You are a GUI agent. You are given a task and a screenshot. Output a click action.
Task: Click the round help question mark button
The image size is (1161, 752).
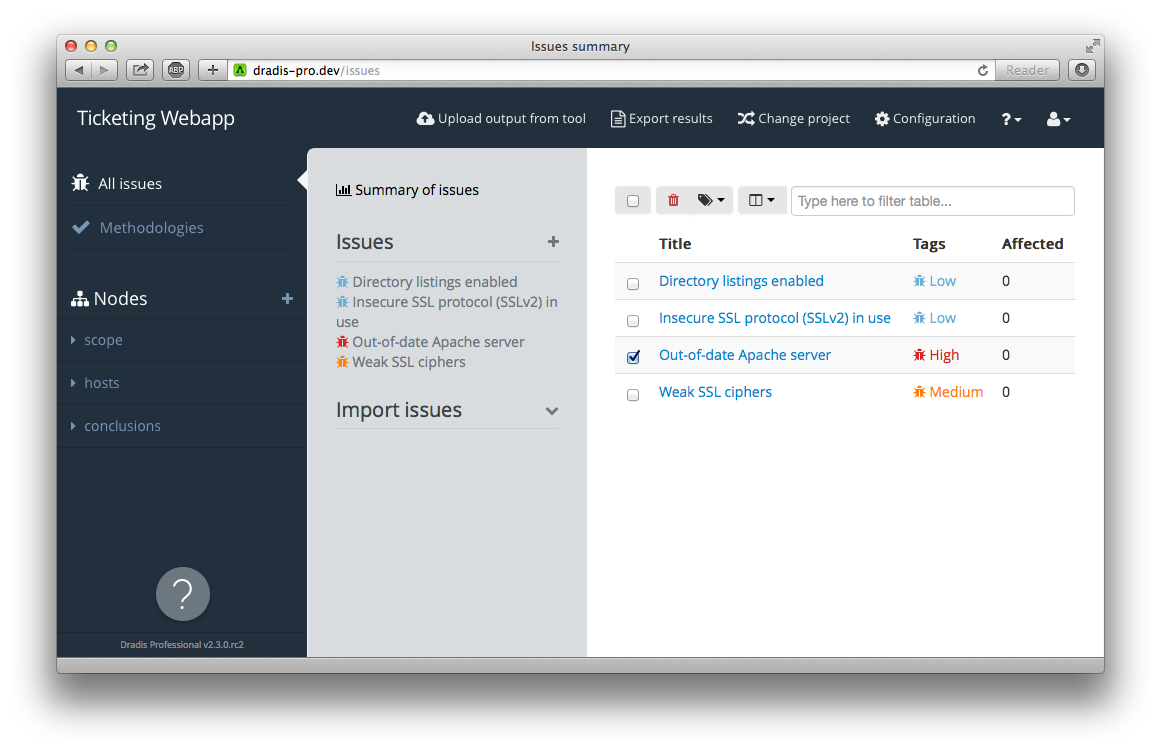[183, 594]
